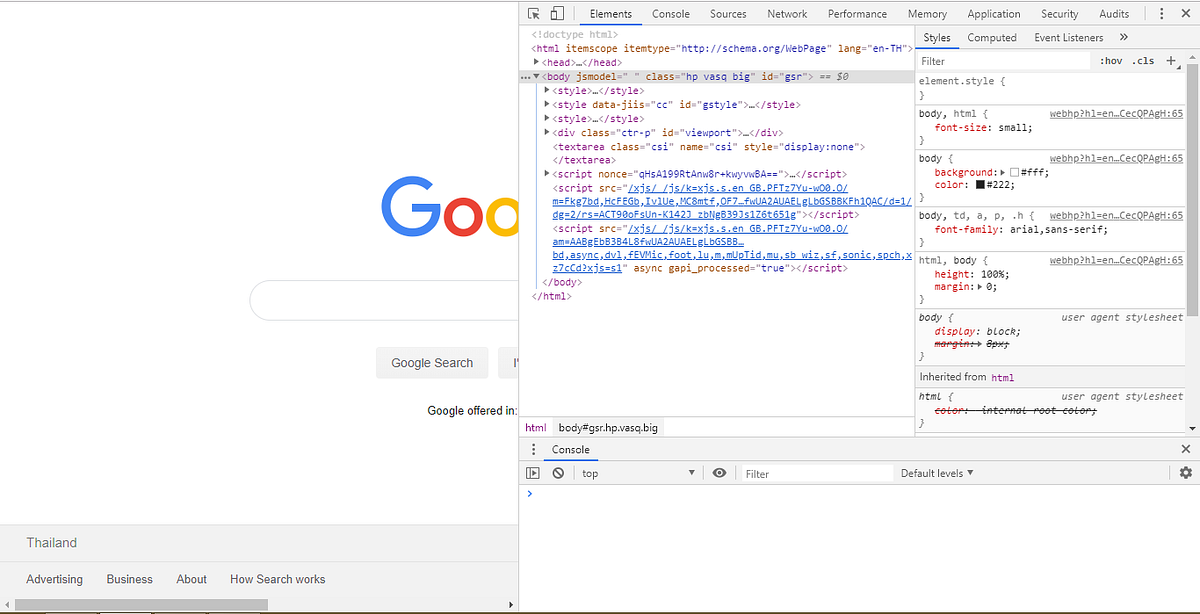Switch to the Computed tab
The width and height of the screenshot is (1200, 614).
[x=992, y=37]
